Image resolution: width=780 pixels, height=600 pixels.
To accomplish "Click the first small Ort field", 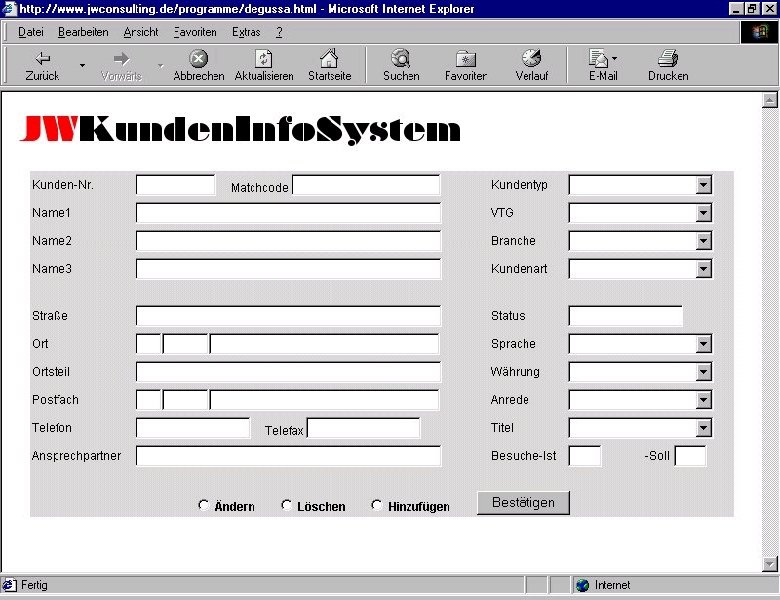I will click(x=149, y=344).
